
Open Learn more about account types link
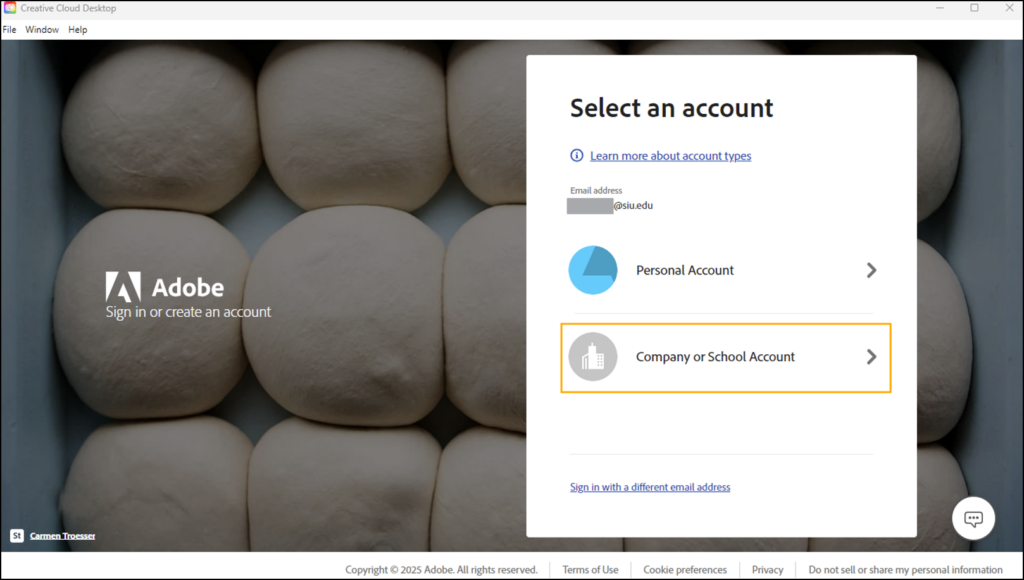[x=670, y=156]
